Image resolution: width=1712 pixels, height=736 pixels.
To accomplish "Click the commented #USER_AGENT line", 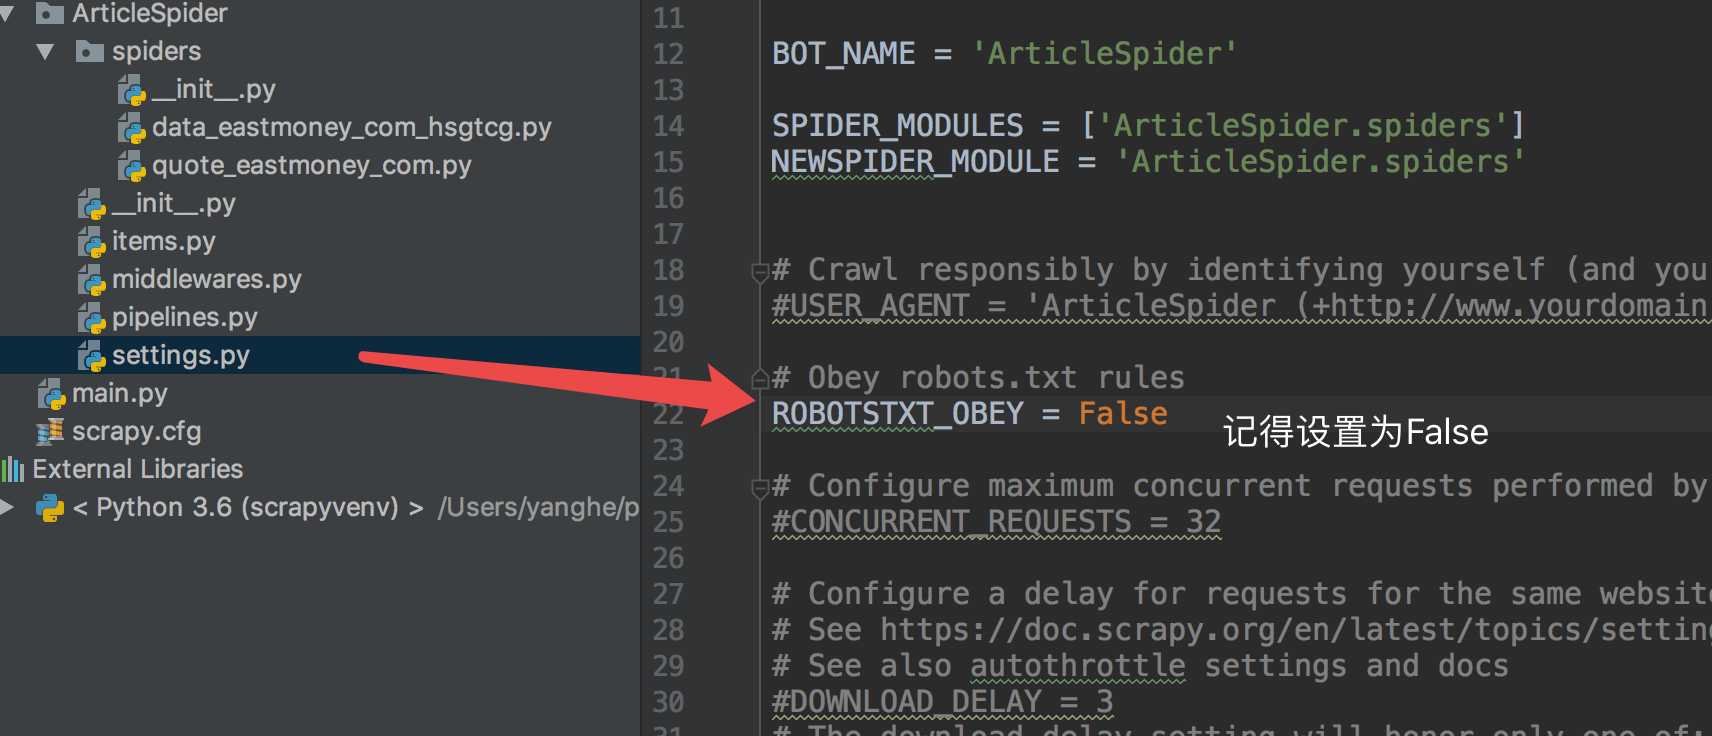I will pos(1240,306).
